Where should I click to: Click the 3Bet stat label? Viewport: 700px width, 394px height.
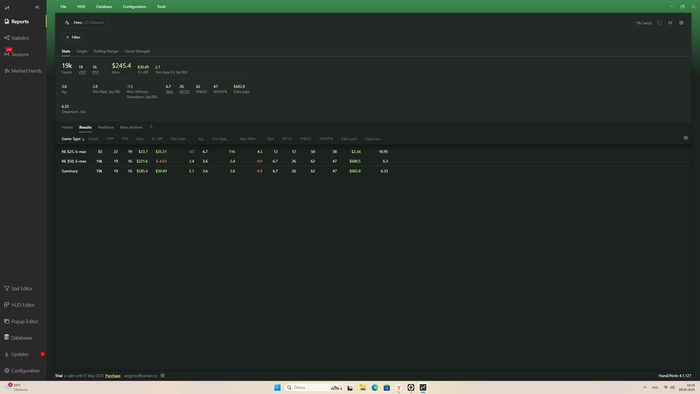click(169, 92)
